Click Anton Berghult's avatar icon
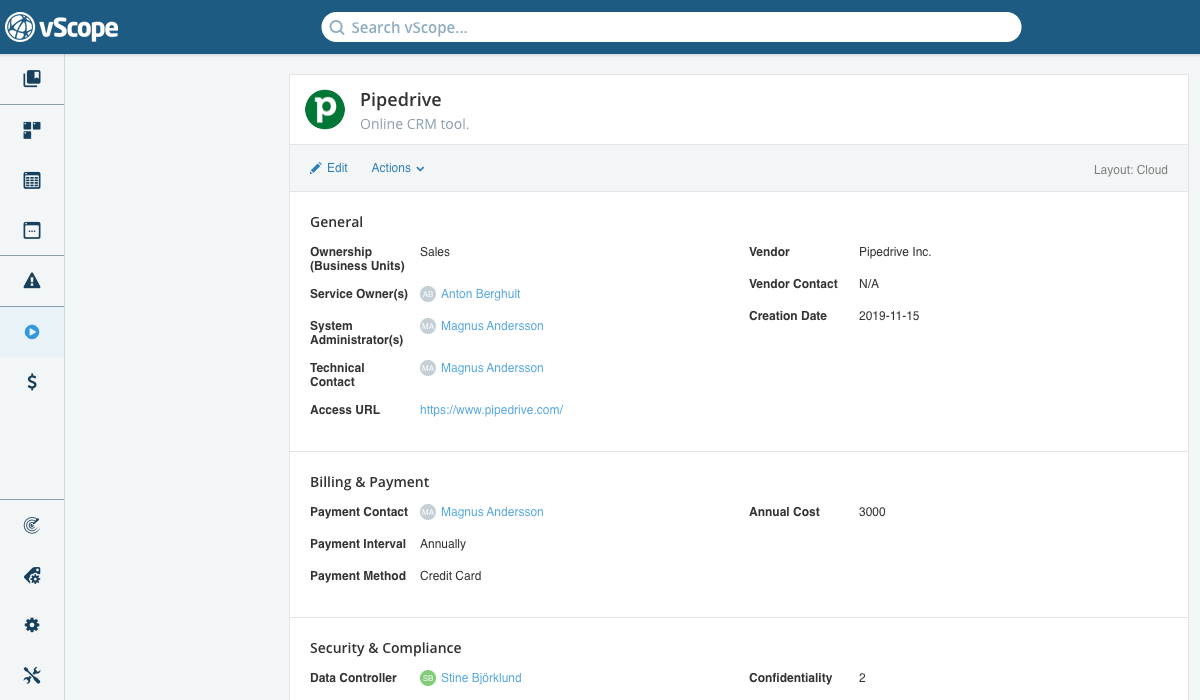 click(428, 294)
